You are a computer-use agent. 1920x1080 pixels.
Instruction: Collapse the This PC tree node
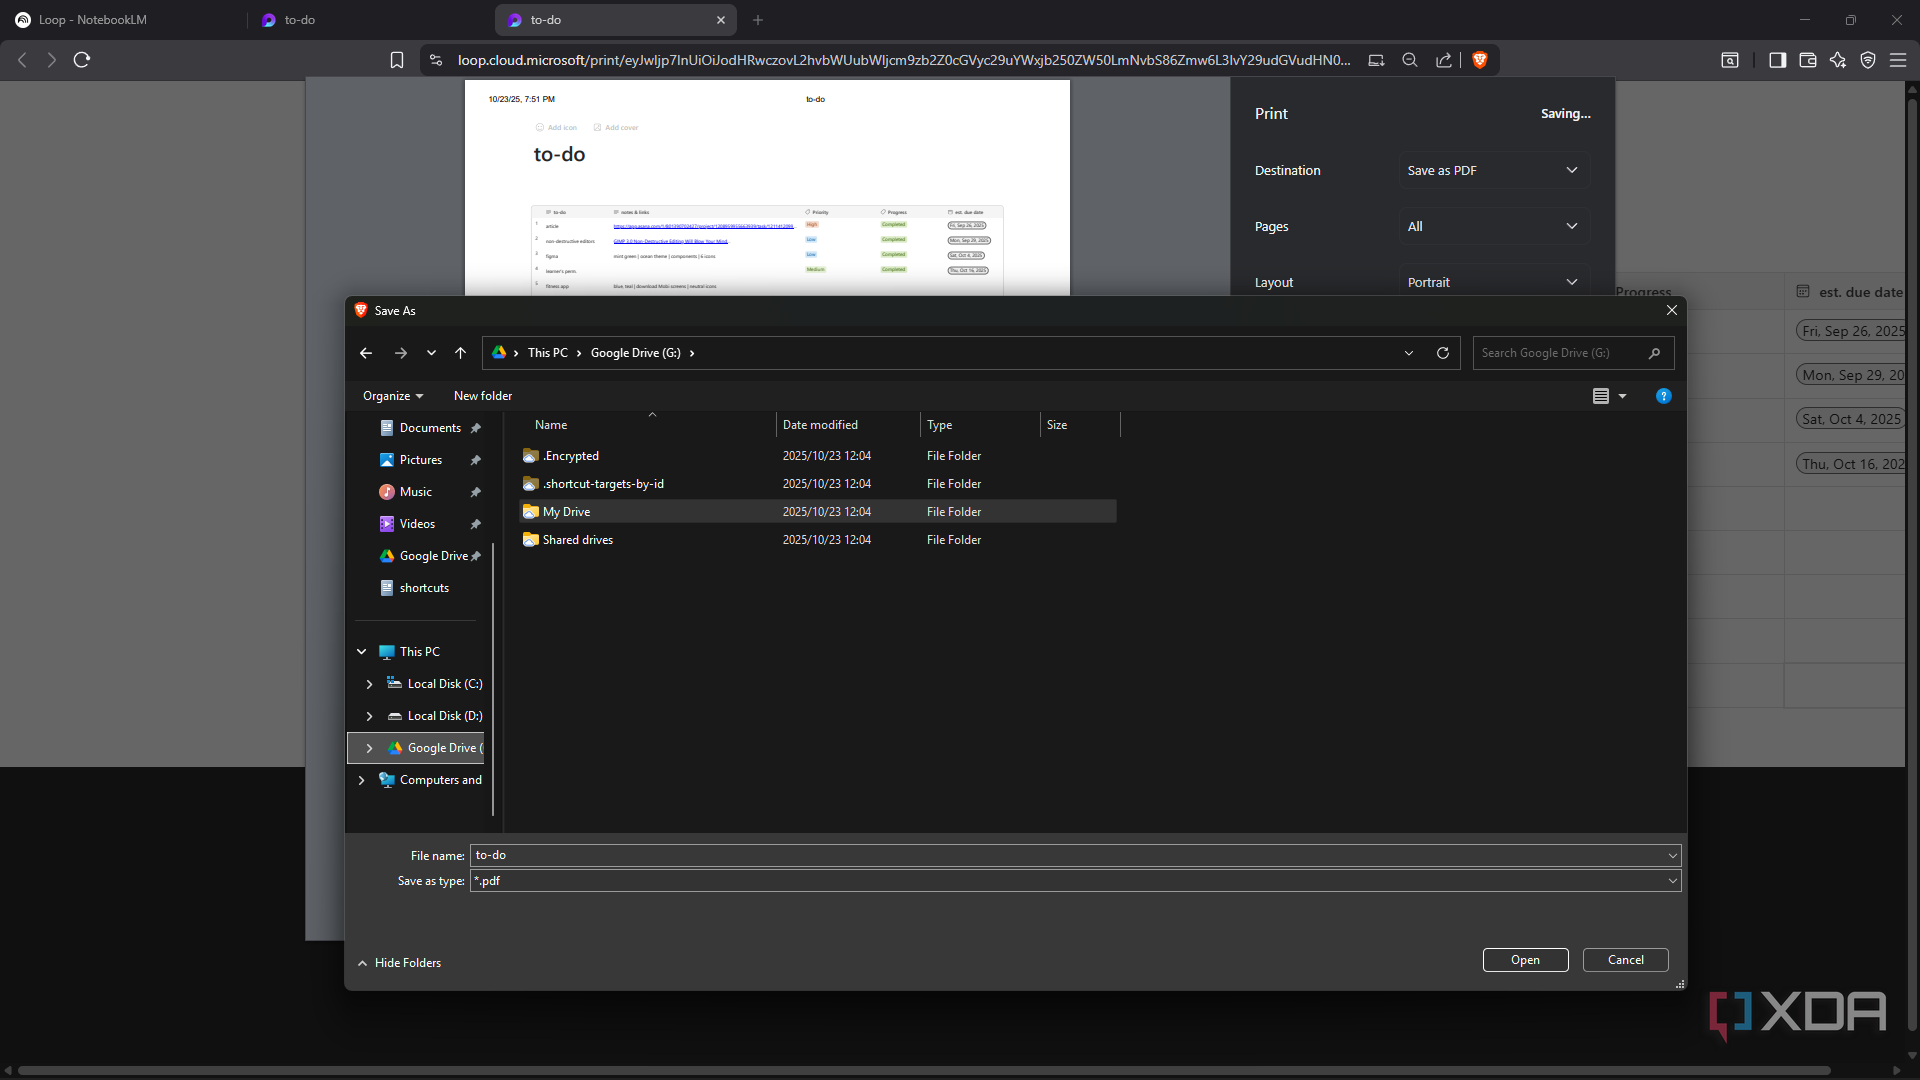[362, 652]
